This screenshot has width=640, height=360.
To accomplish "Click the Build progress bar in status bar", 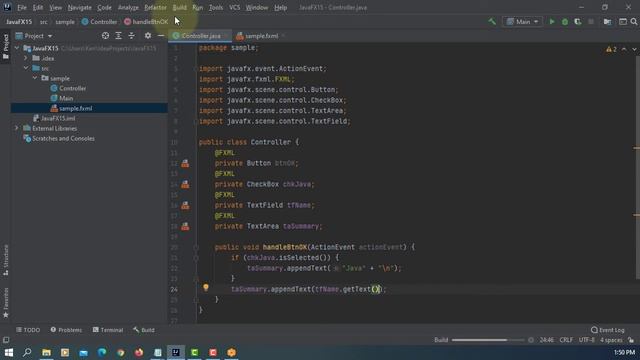I will click(x=488, y=340).
